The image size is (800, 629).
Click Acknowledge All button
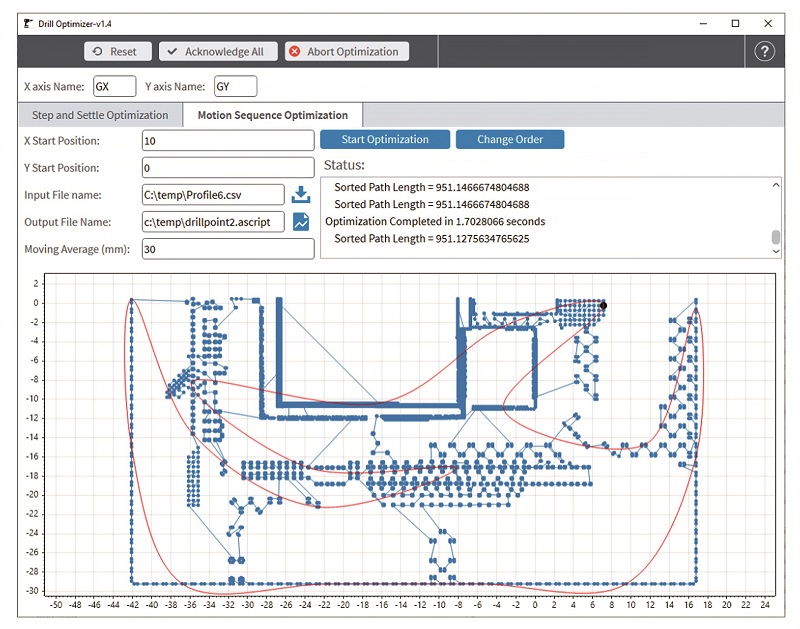tap(218, 52)
